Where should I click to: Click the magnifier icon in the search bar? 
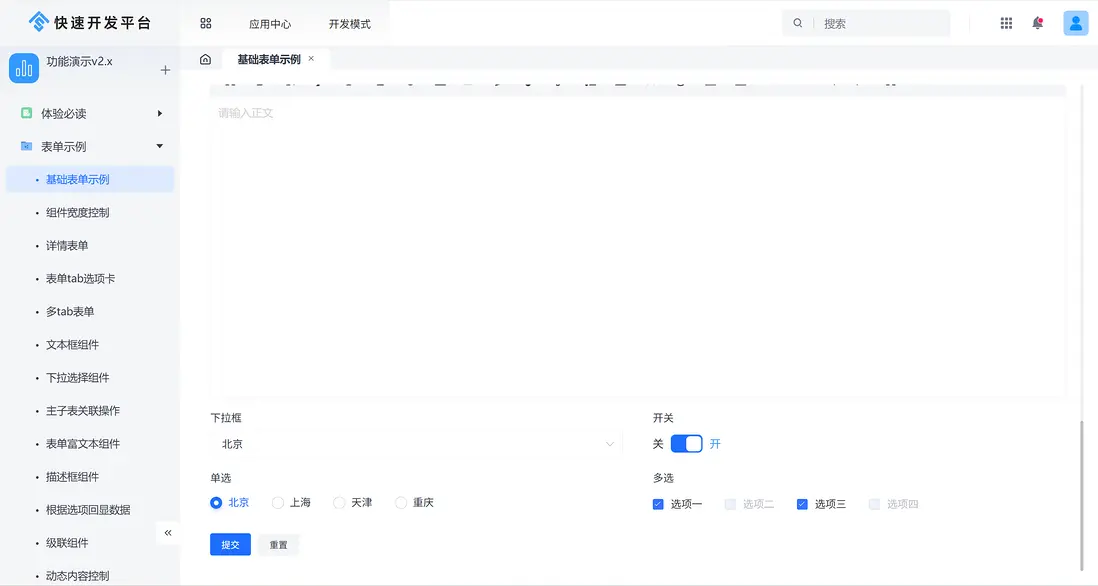point(797,22)
